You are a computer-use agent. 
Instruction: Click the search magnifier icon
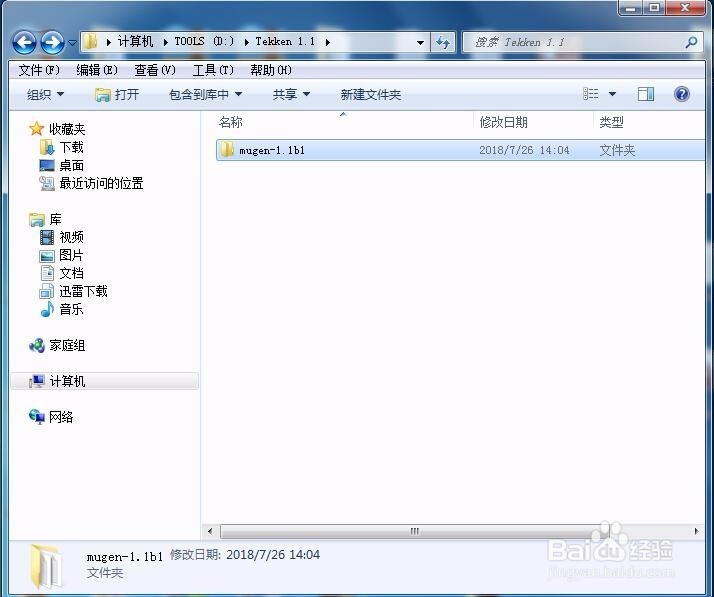691,42
